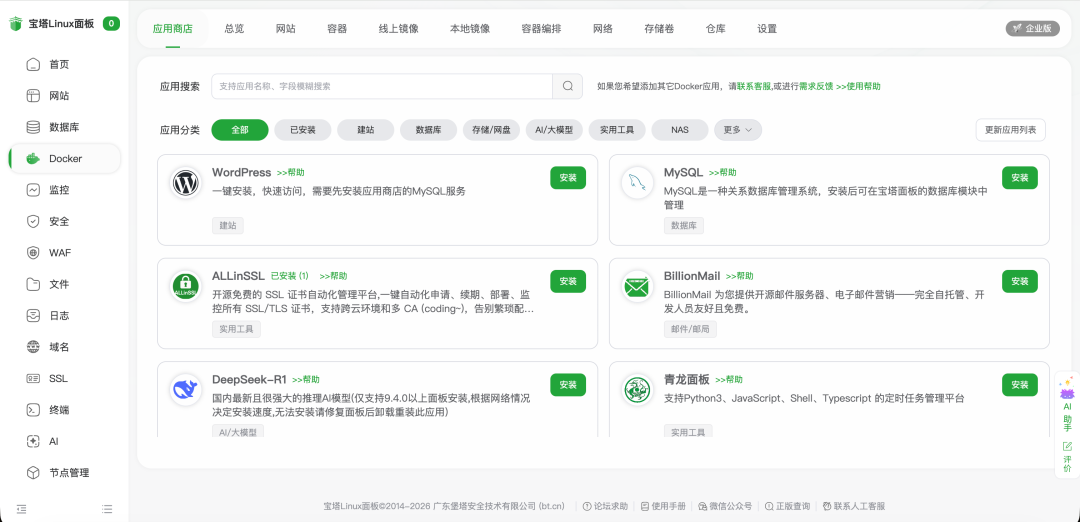Open the 监控 monitoring icon
This screenshot has width=1080, height=522.
[33, 190]
